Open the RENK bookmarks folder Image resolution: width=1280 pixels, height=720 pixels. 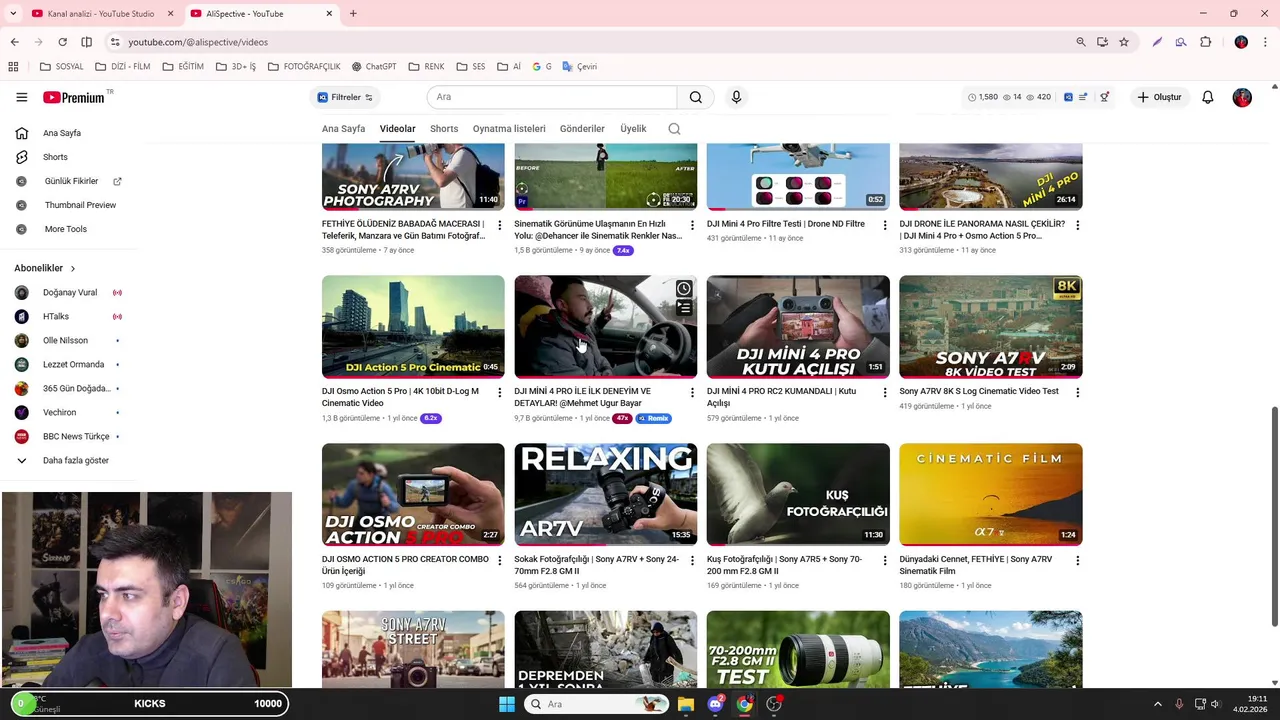[x=426, y=67]
